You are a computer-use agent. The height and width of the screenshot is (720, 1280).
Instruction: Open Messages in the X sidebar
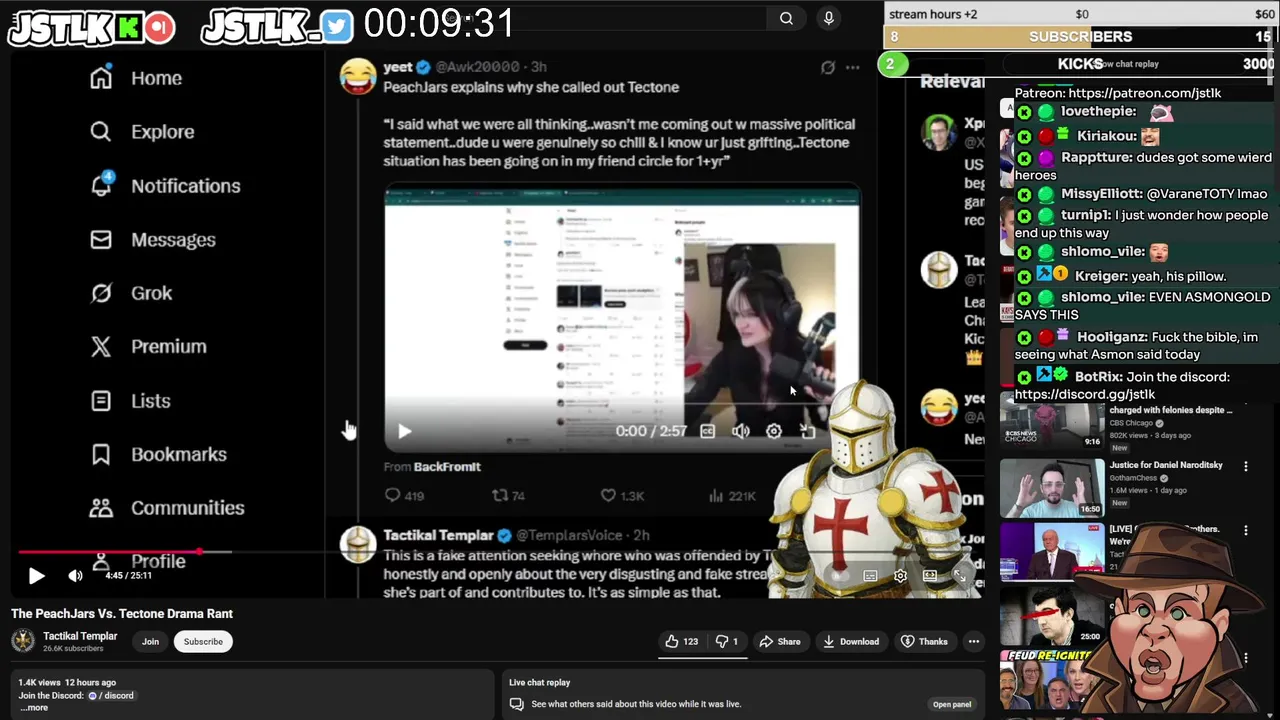152,240
